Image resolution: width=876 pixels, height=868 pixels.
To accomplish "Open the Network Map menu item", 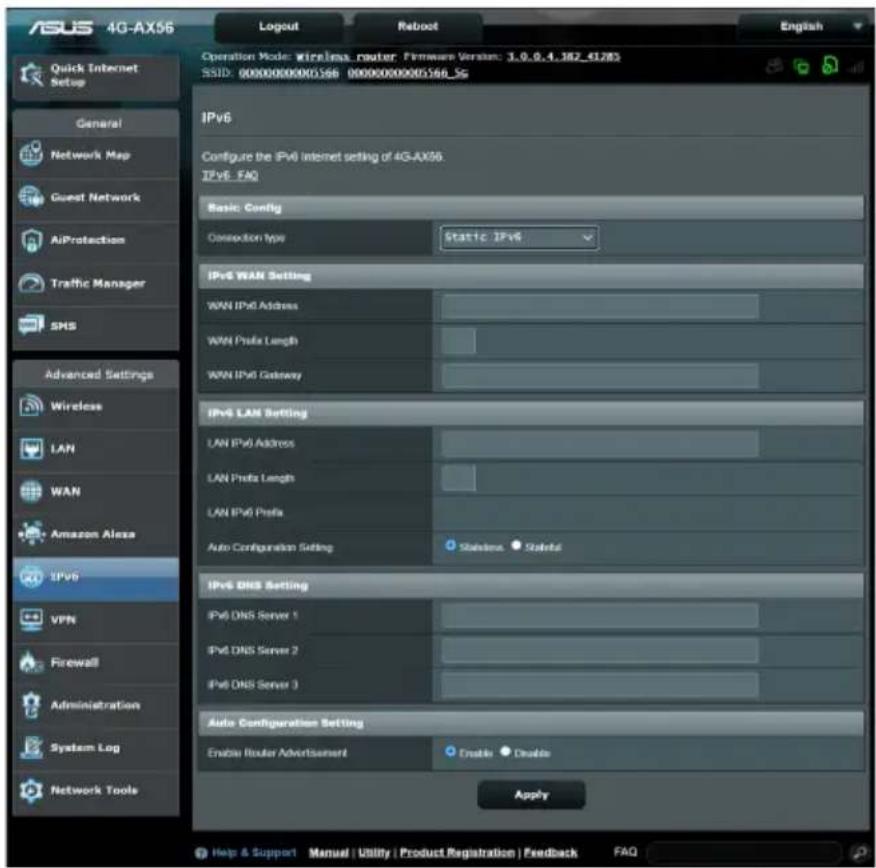I will pyautogui.click(x=96, y=155).
